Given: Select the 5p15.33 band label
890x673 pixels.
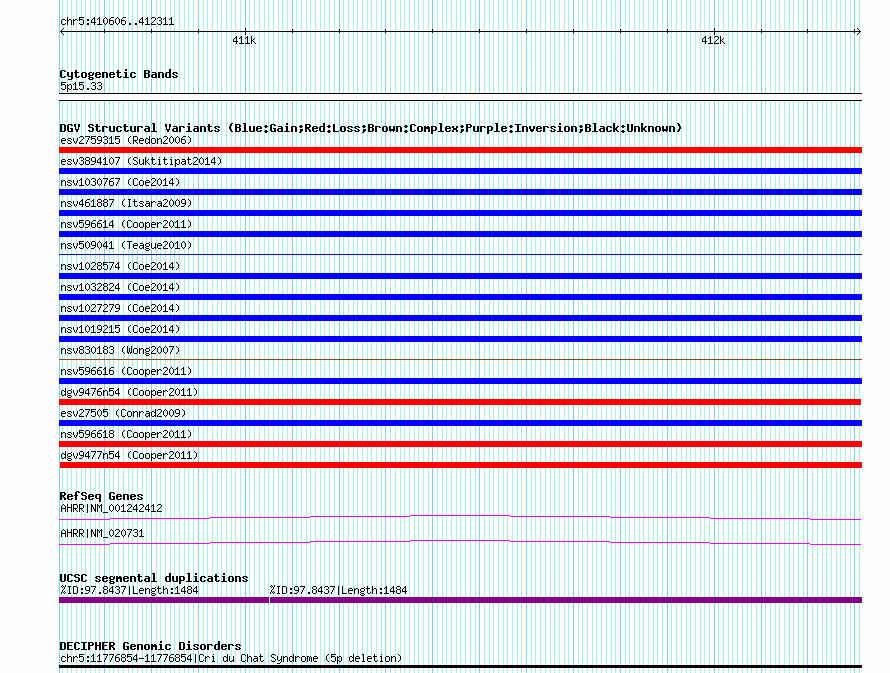Looking at the screenshot, I should click(81, 86).
